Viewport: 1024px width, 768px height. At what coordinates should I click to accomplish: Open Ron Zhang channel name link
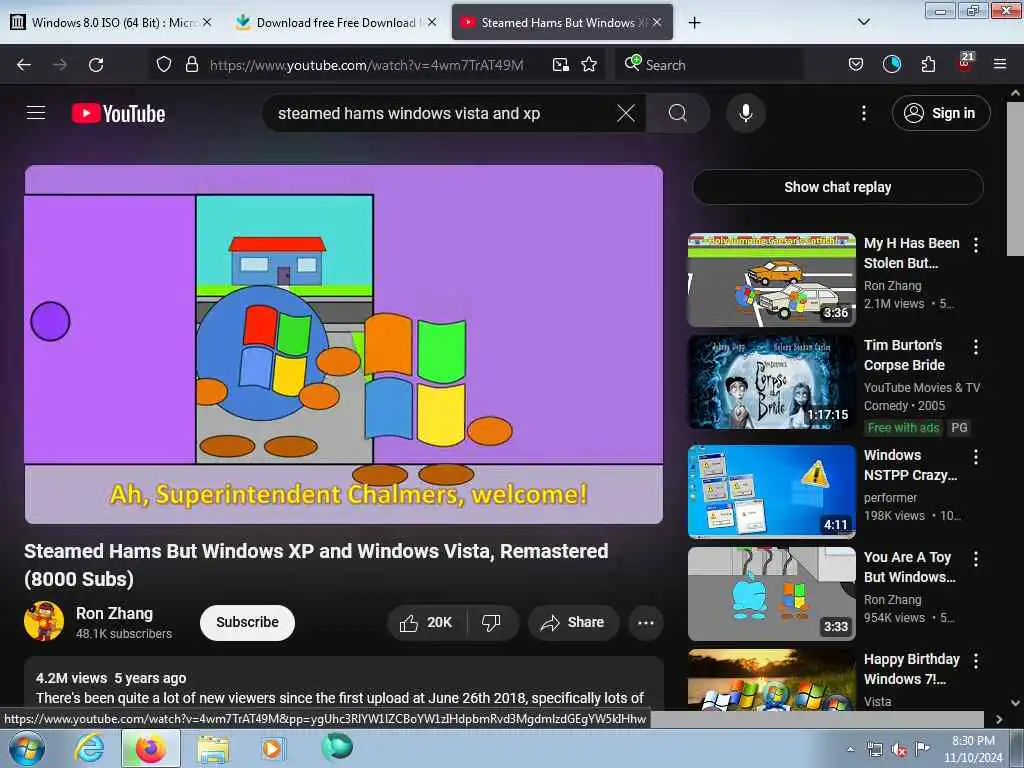tap(114, 613)
